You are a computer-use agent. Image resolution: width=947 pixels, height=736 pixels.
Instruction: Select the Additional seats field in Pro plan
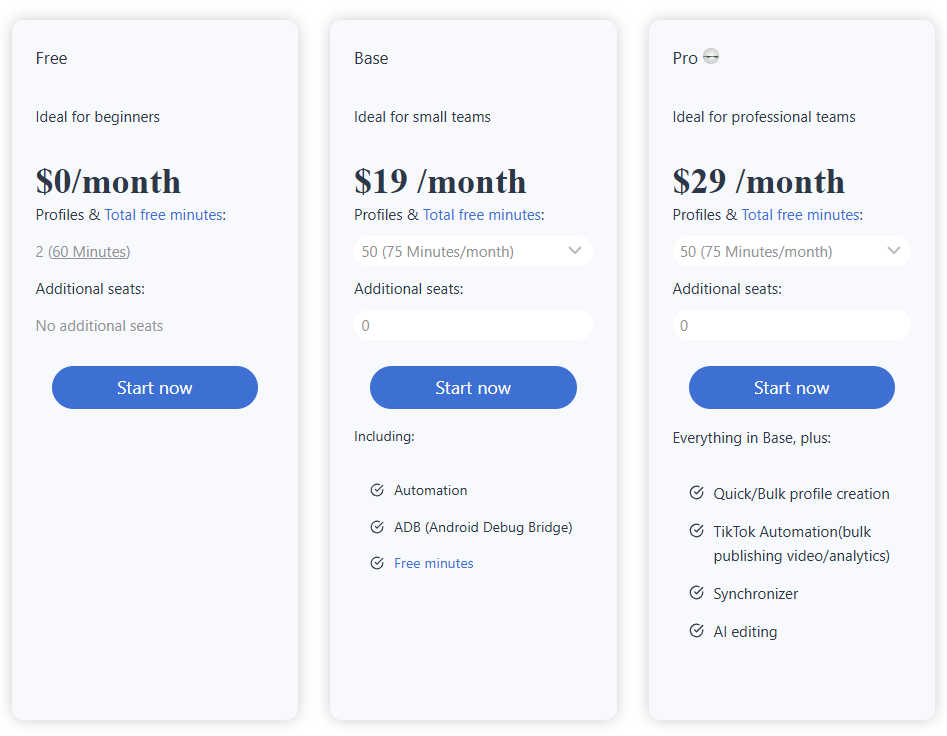(x=791, y=325)
